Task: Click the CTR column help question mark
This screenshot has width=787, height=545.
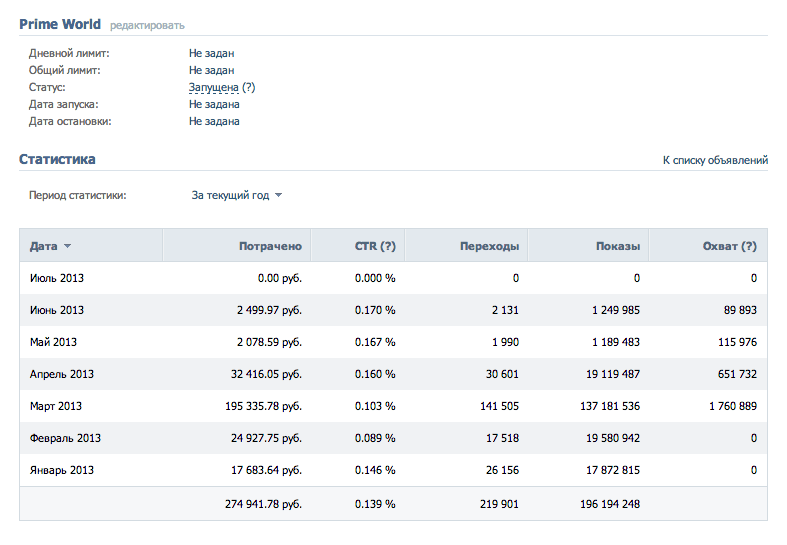Action: pos(387,246)
